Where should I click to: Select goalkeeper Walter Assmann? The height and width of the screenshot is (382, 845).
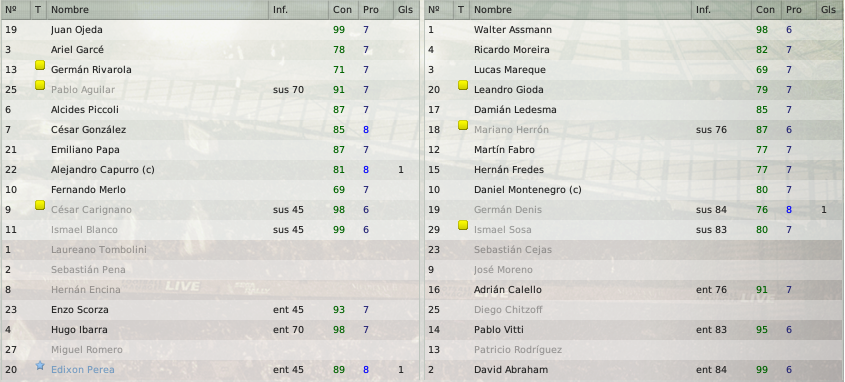[x=634, y=30]
